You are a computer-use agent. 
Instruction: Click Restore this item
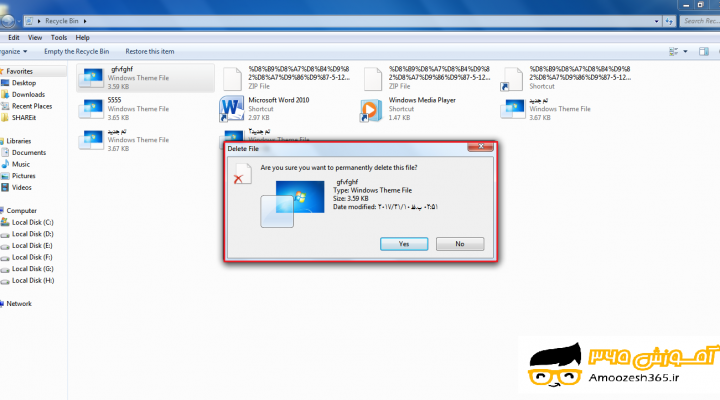click(150, 51)
